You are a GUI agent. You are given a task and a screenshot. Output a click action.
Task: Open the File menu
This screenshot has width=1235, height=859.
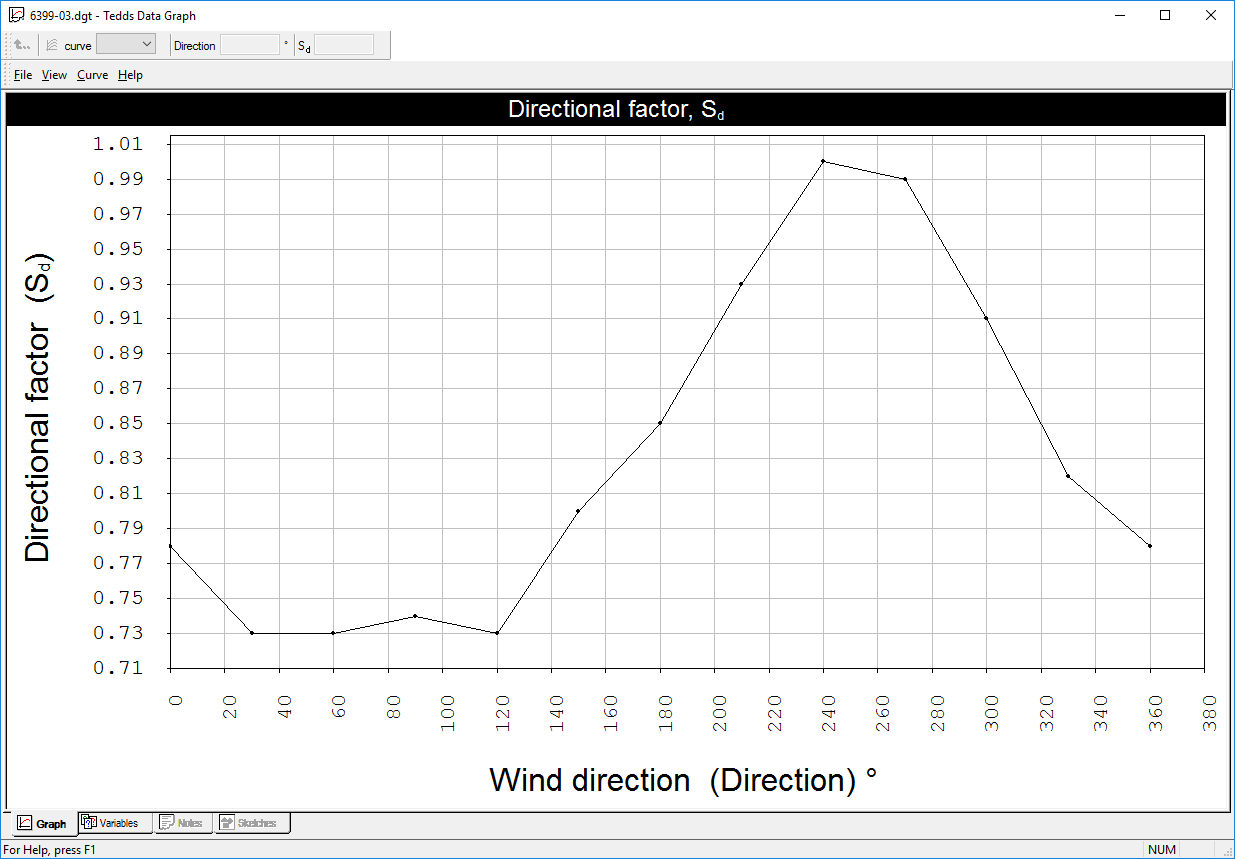[21, 74]
